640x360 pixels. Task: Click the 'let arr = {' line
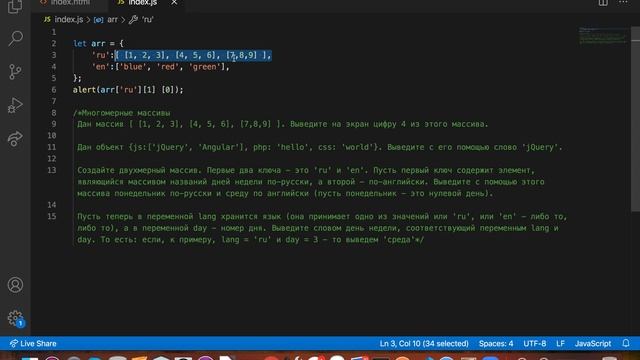coord(98,43)
